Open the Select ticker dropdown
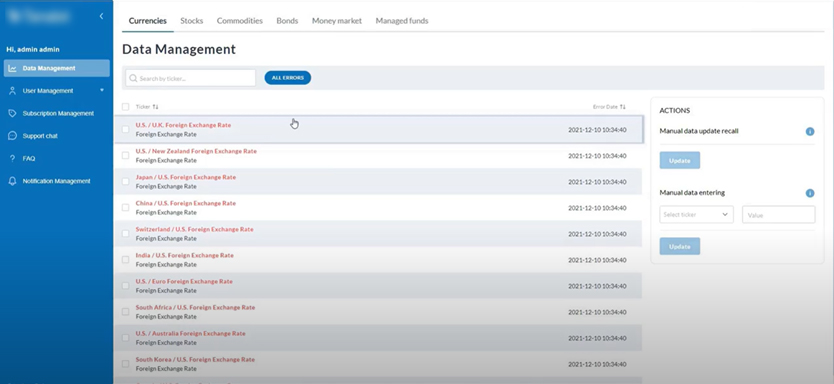The width and height of the screenshot is (834, 384). point(696,215)
